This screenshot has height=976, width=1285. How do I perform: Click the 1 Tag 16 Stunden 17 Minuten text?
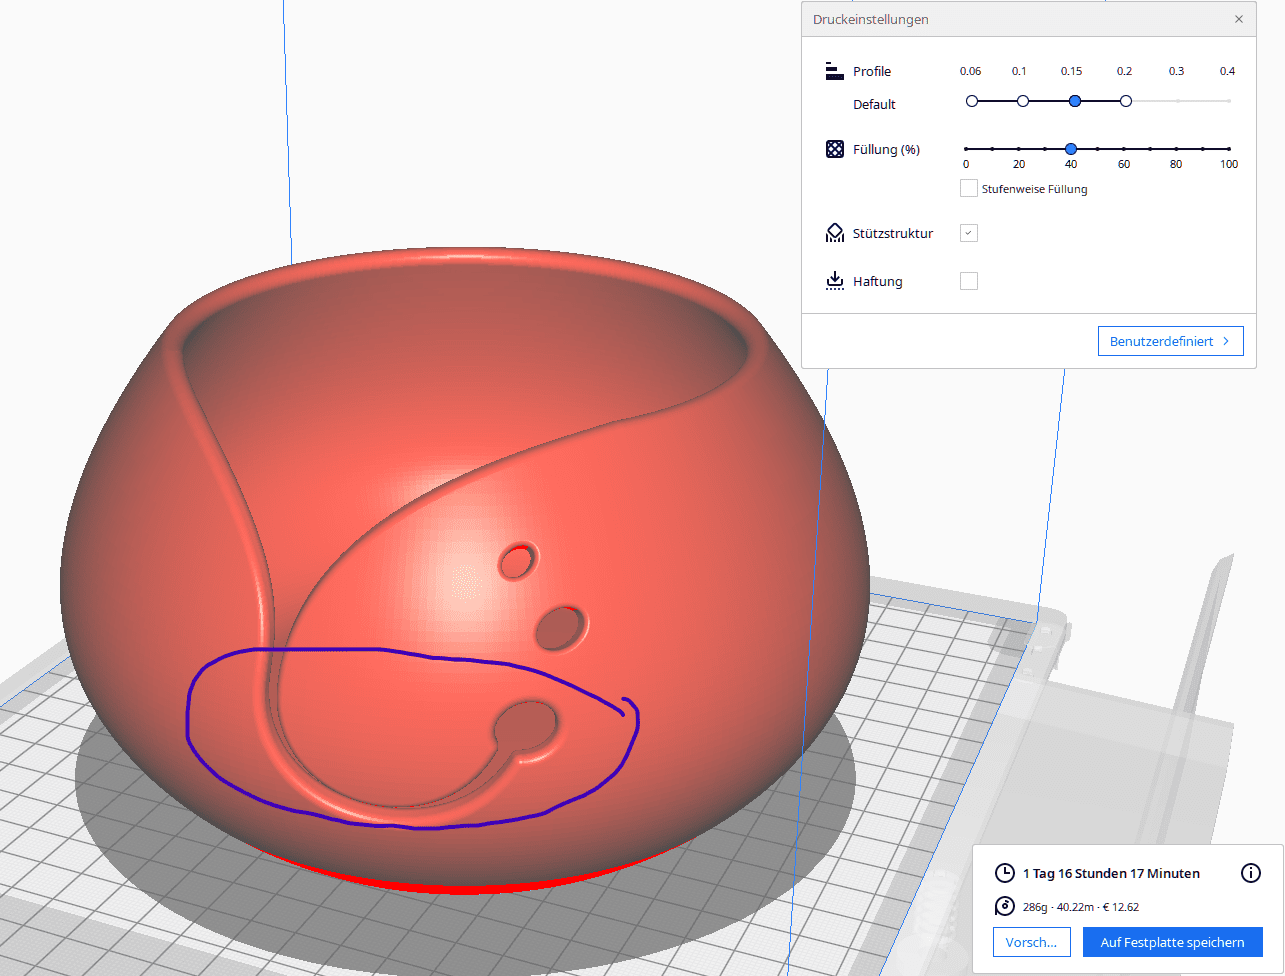[x=1111, y=873]
